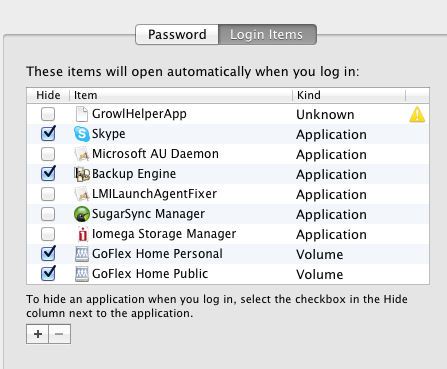Tick Hide box for LMILaunchAgentFixer
Image resolution: width=447 pixels, height=369 pixels.
48,194
